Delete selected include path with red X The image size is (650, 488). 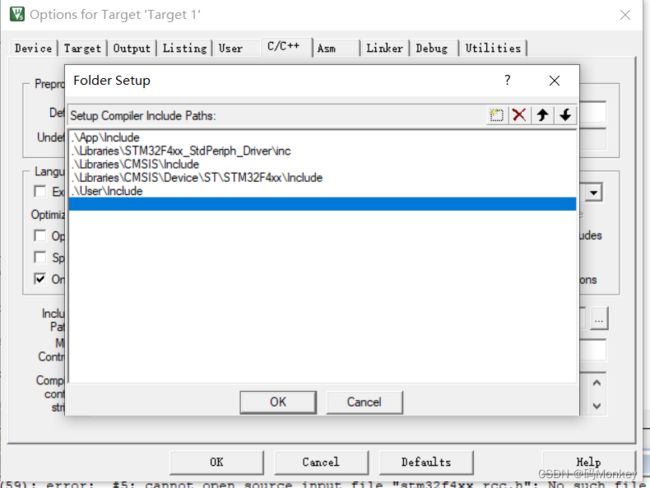pos(519,115)
